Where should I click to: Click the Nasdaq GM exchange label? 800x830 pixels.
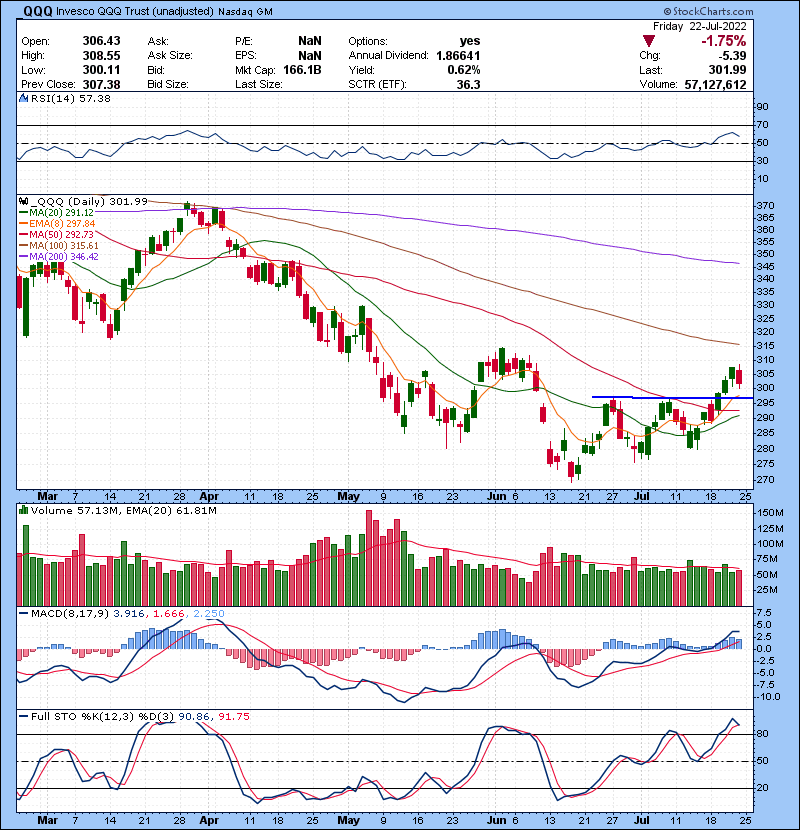click(x=245, y=12)
